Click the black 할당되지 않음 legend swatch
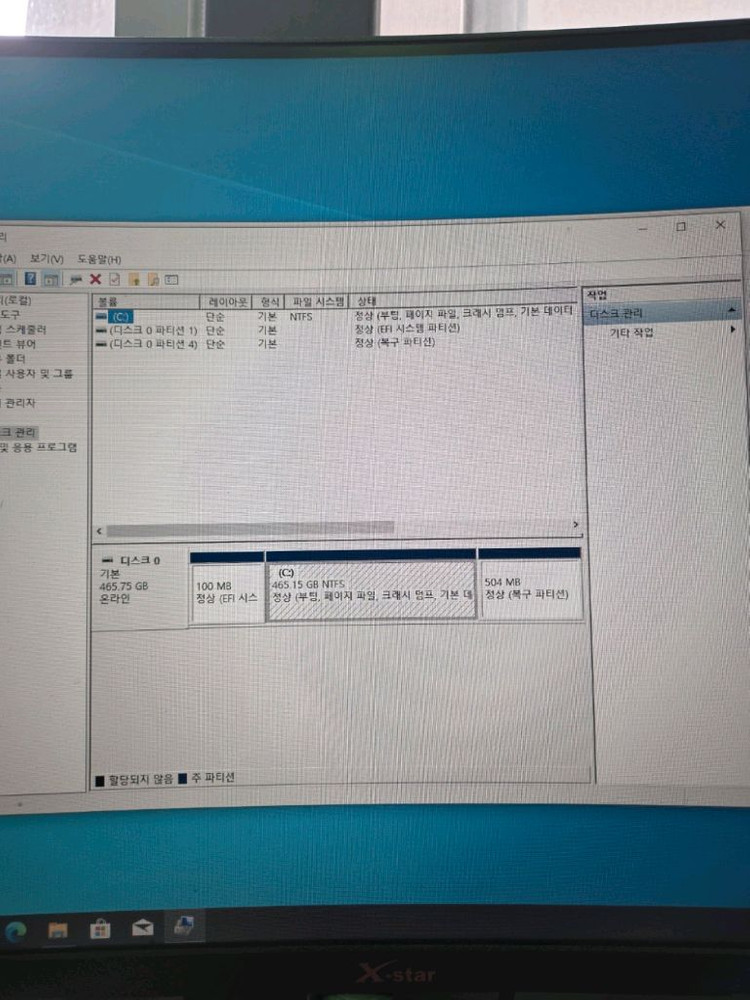 pyautogui.click(x=100, y=781)
